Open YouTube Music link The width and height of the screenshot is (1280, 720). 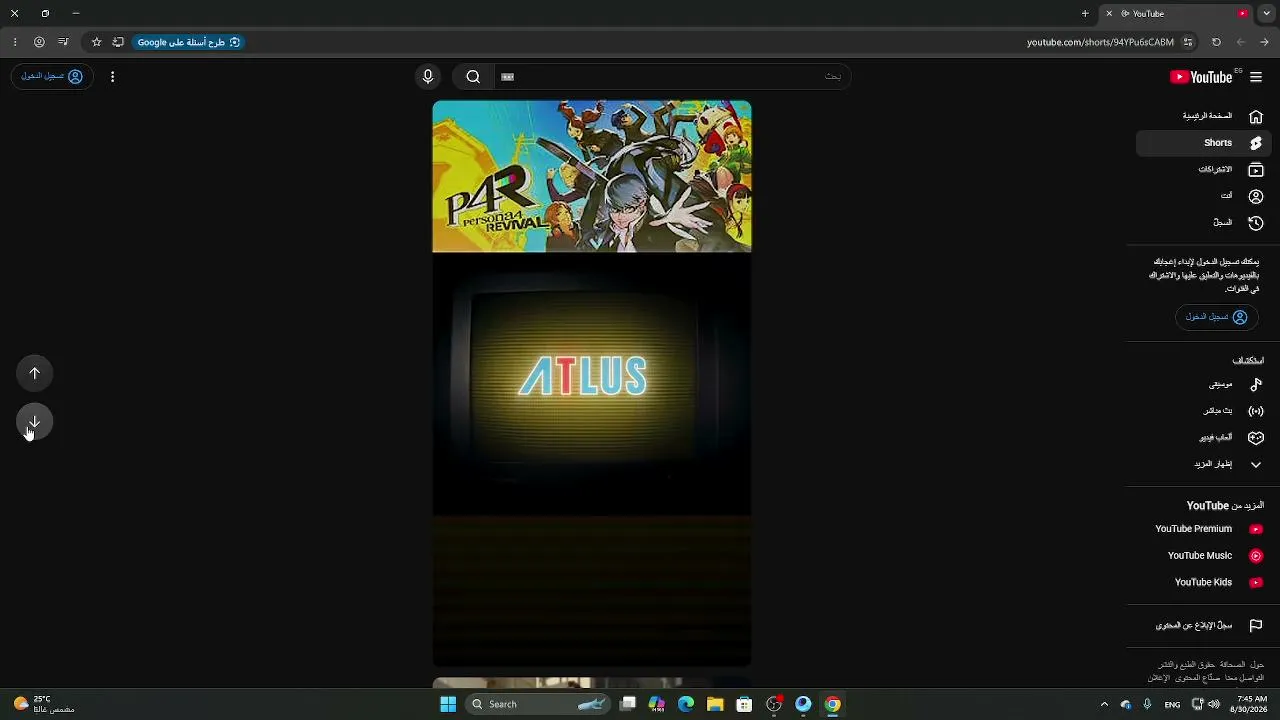(x=1204, y=556)
